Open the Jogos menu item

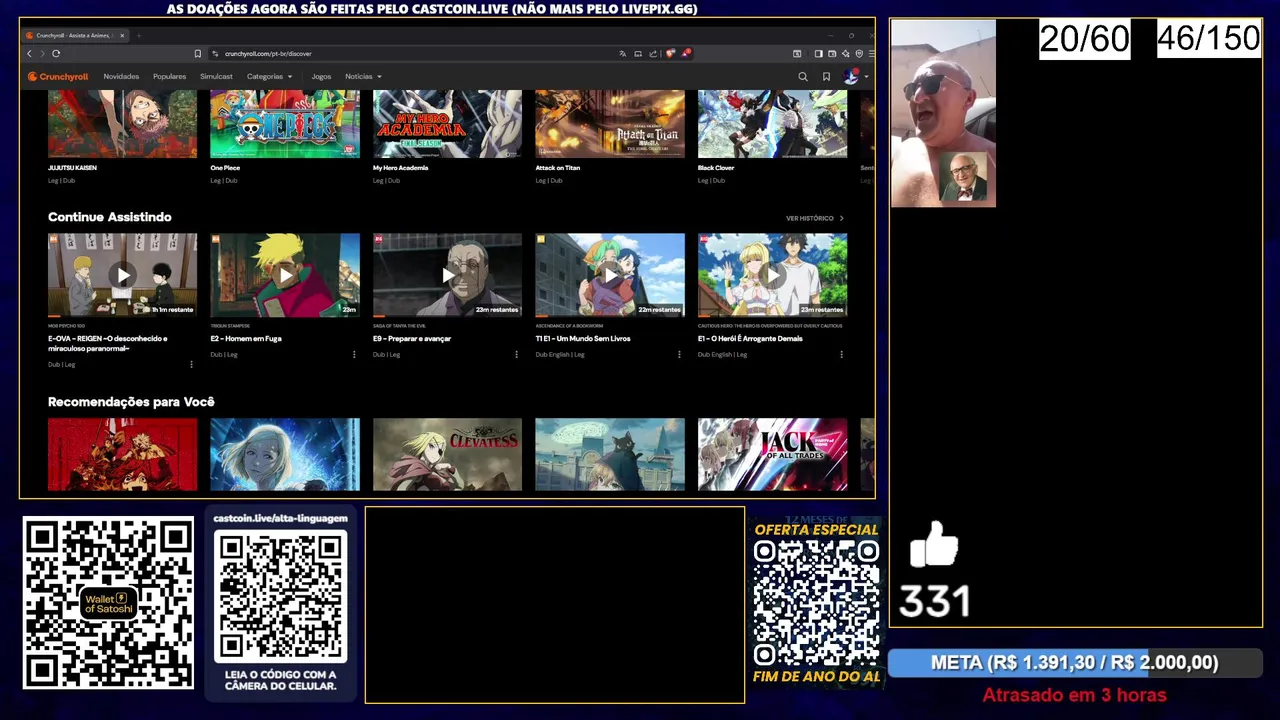[x=321, y=76]
